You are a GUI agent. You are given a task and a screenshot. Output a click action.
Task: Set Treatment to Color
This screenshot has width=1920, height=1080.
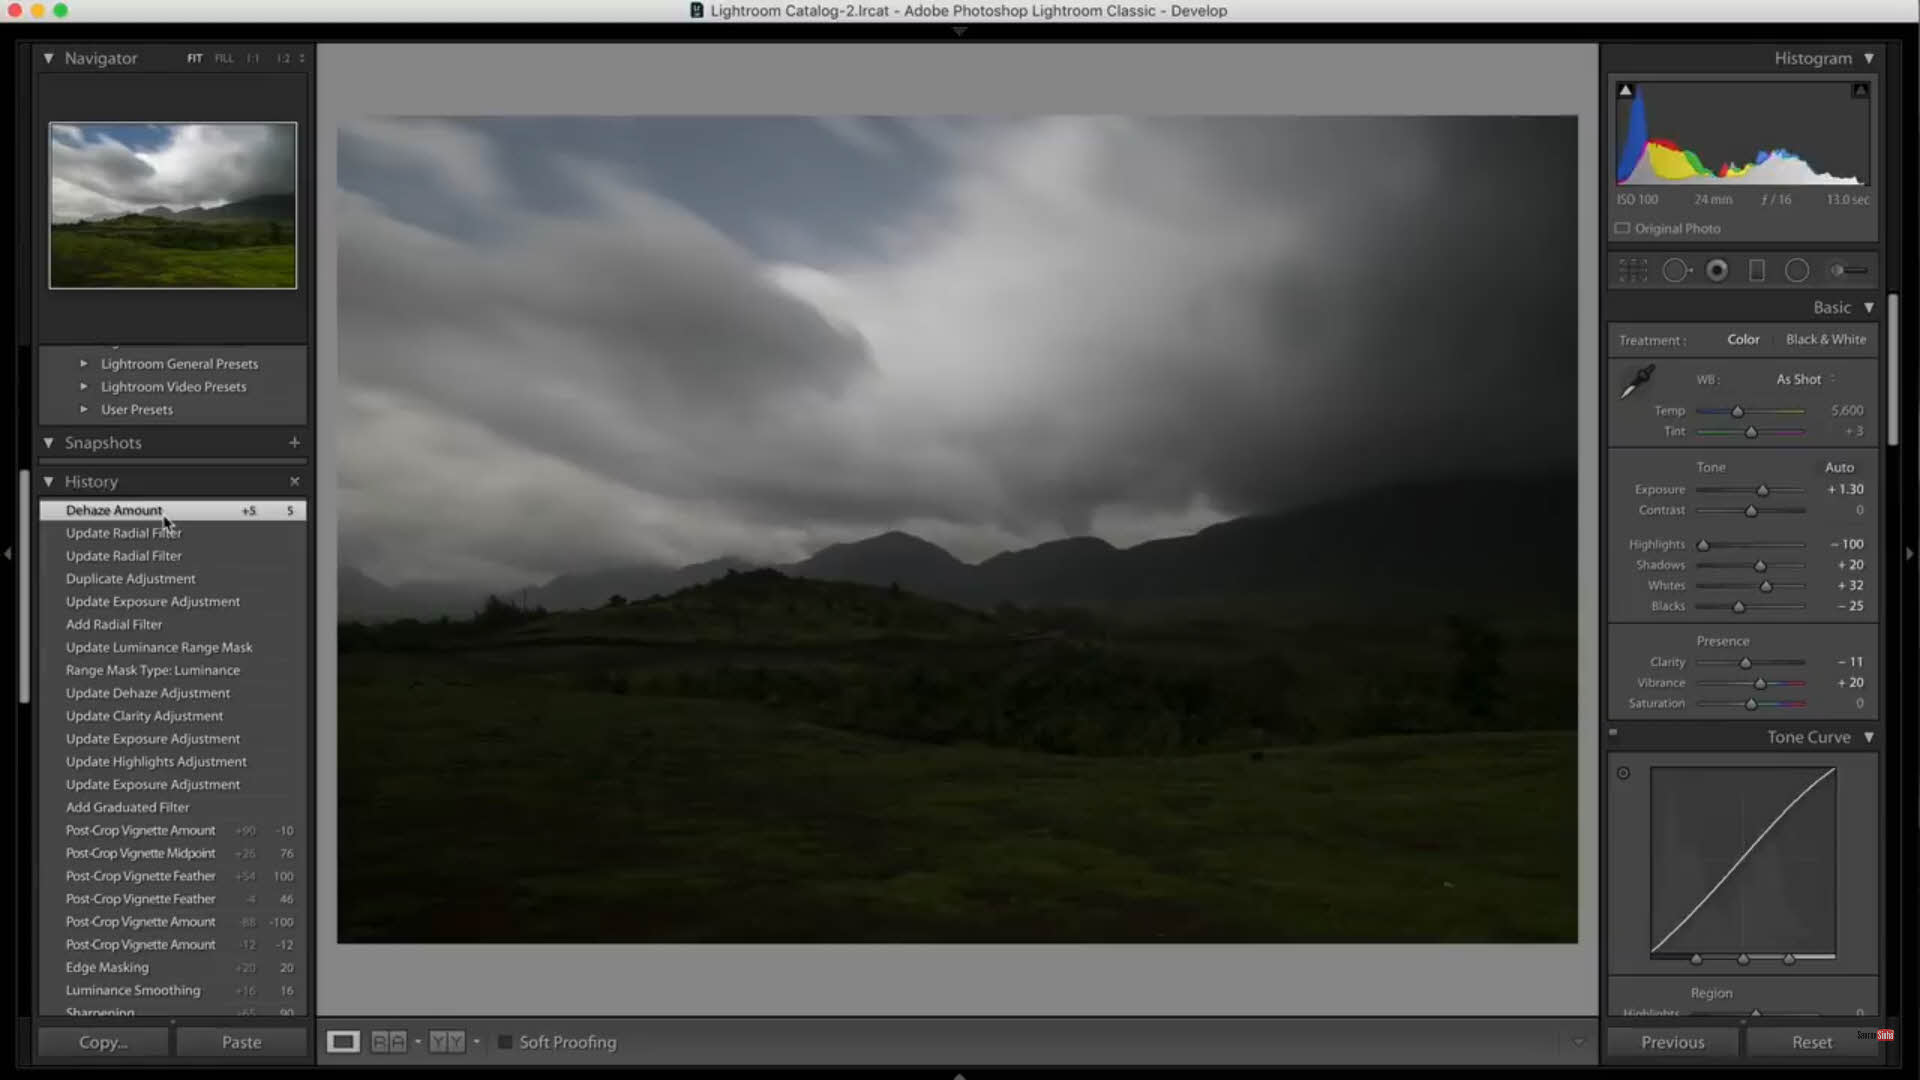pos(1743,339)
